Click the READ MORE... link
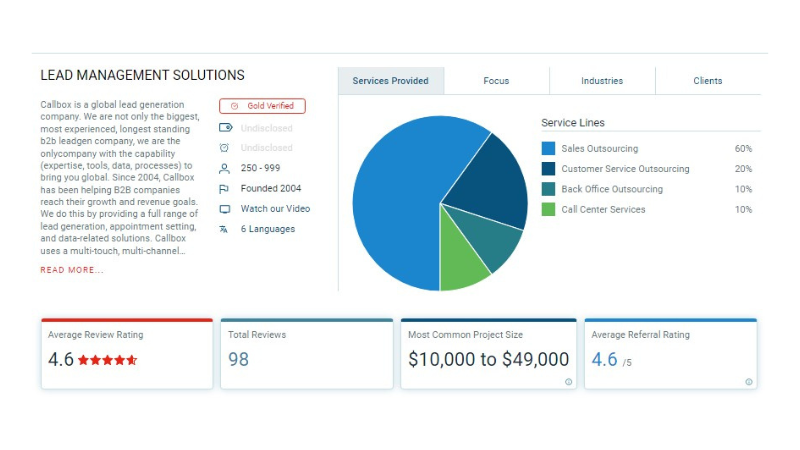The image size is (800, 450). click(72, 270)
